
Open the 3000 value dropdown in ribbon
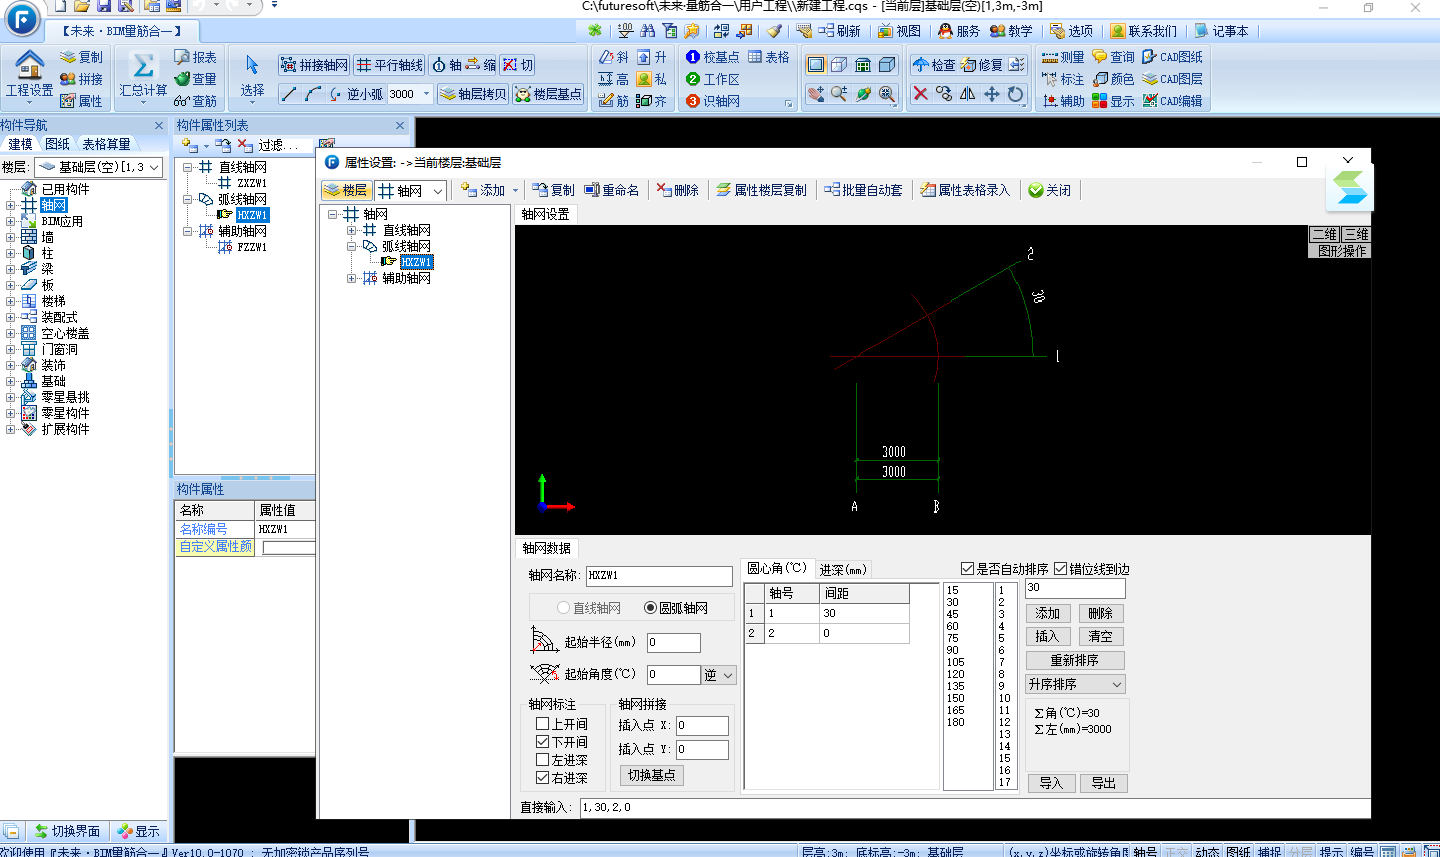click(x=427, y=94)
